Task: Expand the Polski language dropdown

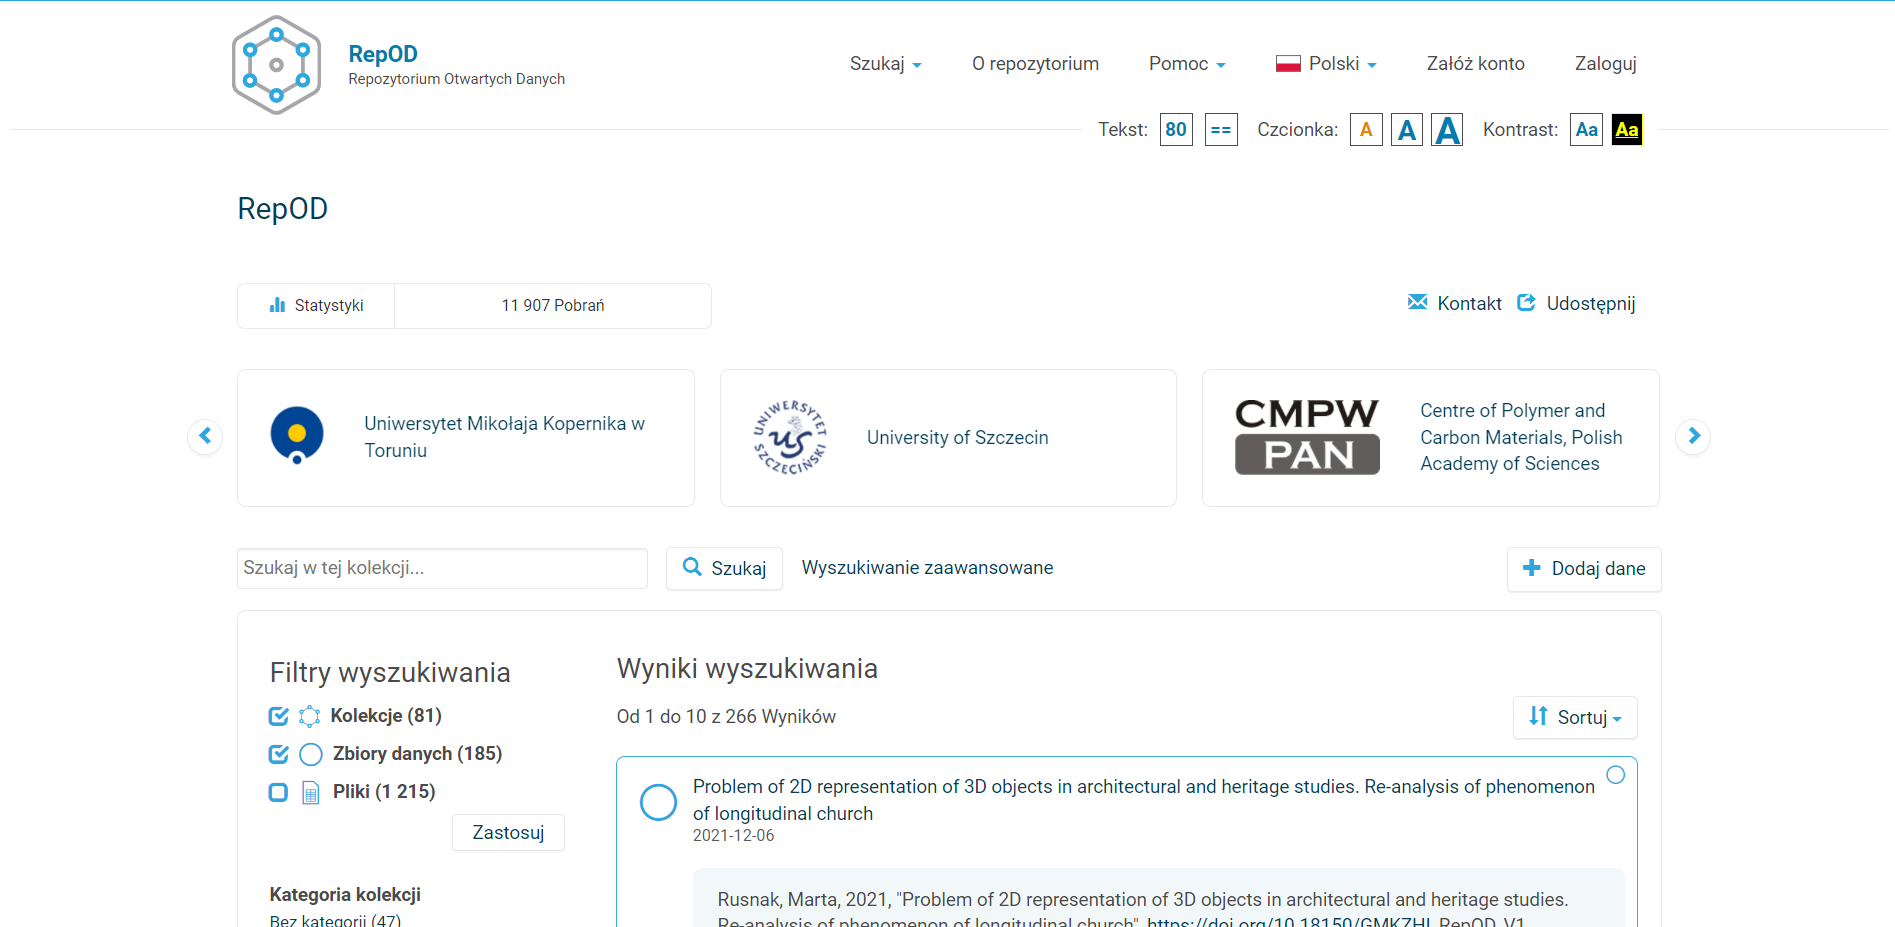Action: click(1326, 64)
